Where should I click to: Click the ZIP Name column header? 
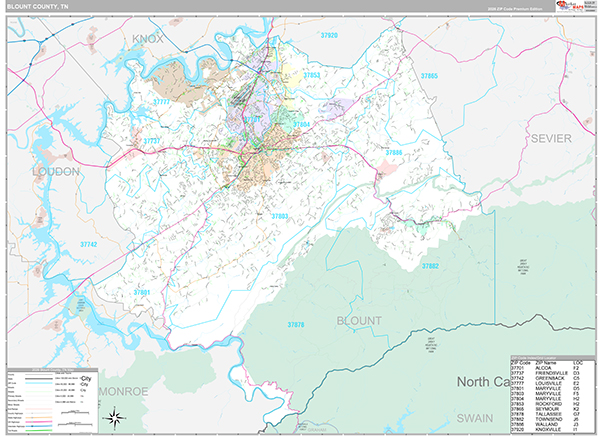[548, 363]
